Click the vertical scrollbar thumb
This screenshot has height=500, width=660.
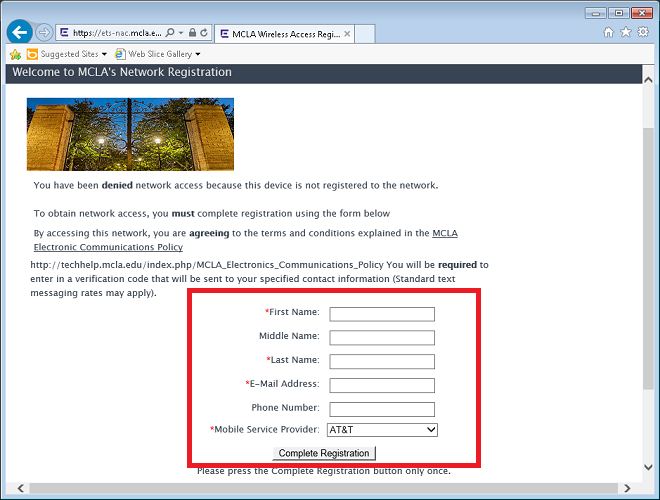(648, 259)
